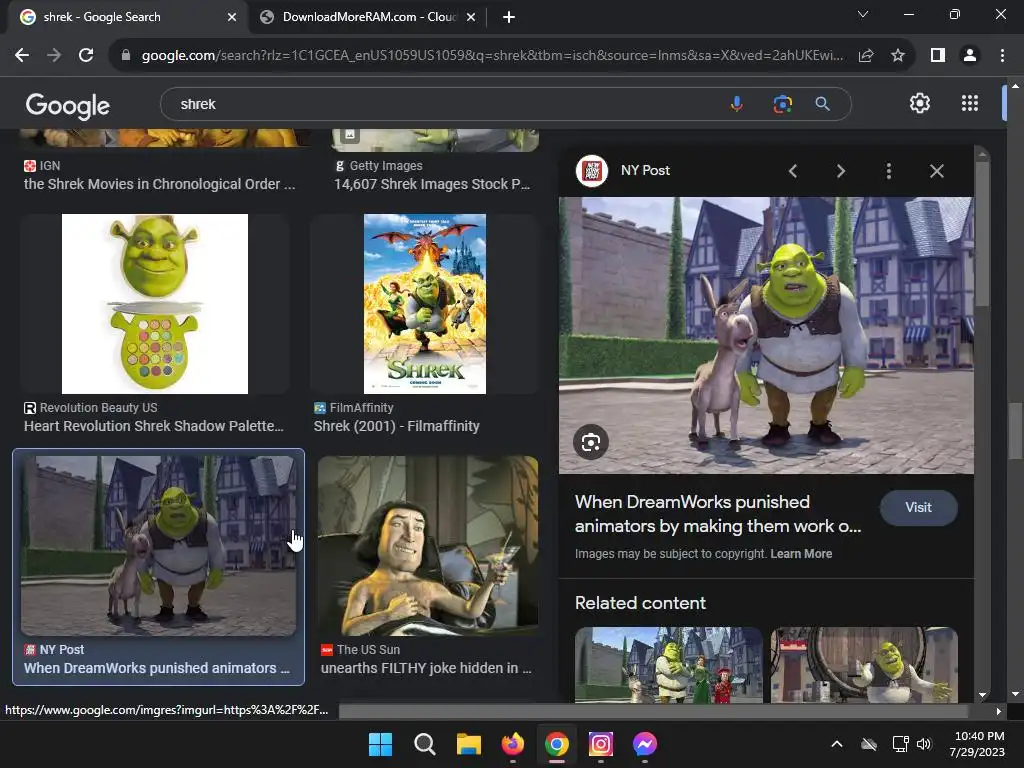Click unearths FILTHY joke hidden caption

426,668
